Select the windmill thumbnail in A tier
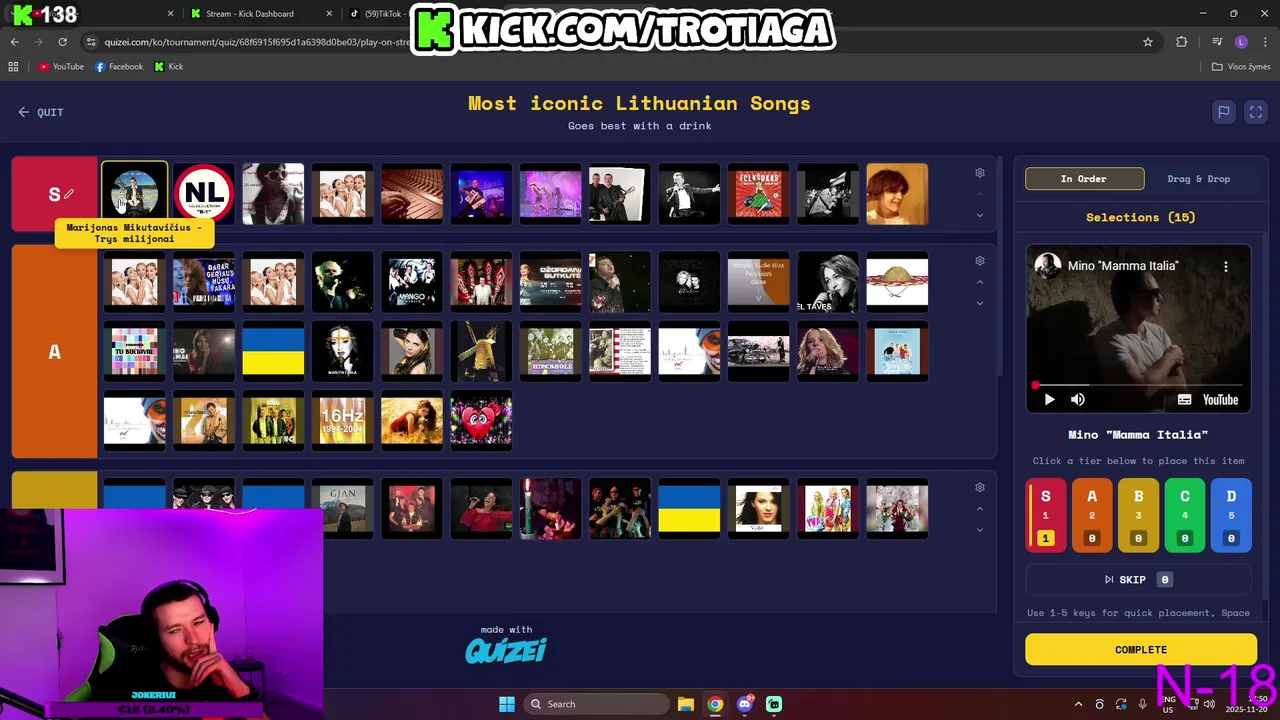 coord(481,351)
